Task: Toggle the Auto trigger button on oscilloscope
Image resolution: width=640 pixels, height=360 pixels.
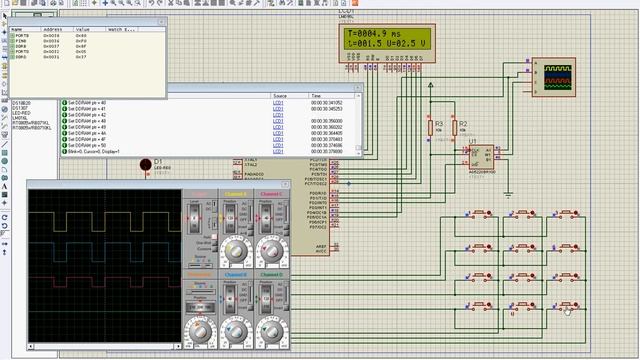Action: click(214, 237)
